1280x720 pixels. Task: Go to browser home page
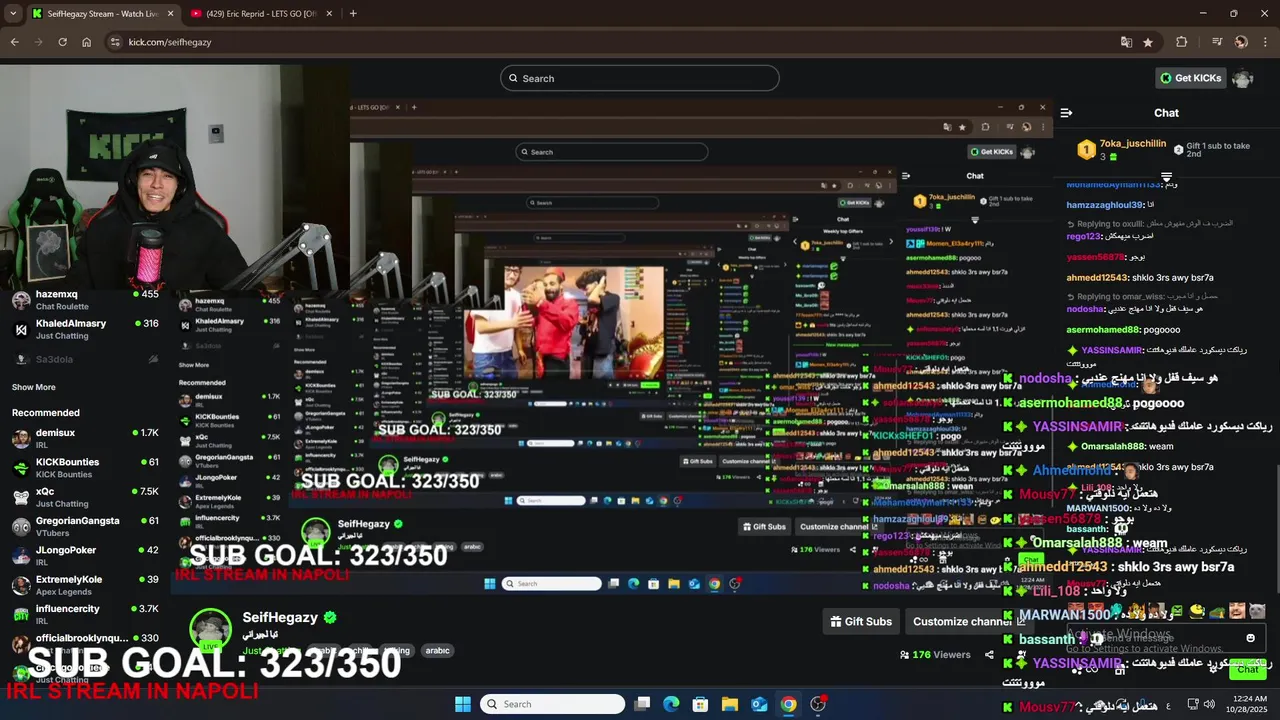(x=86, y=42)
